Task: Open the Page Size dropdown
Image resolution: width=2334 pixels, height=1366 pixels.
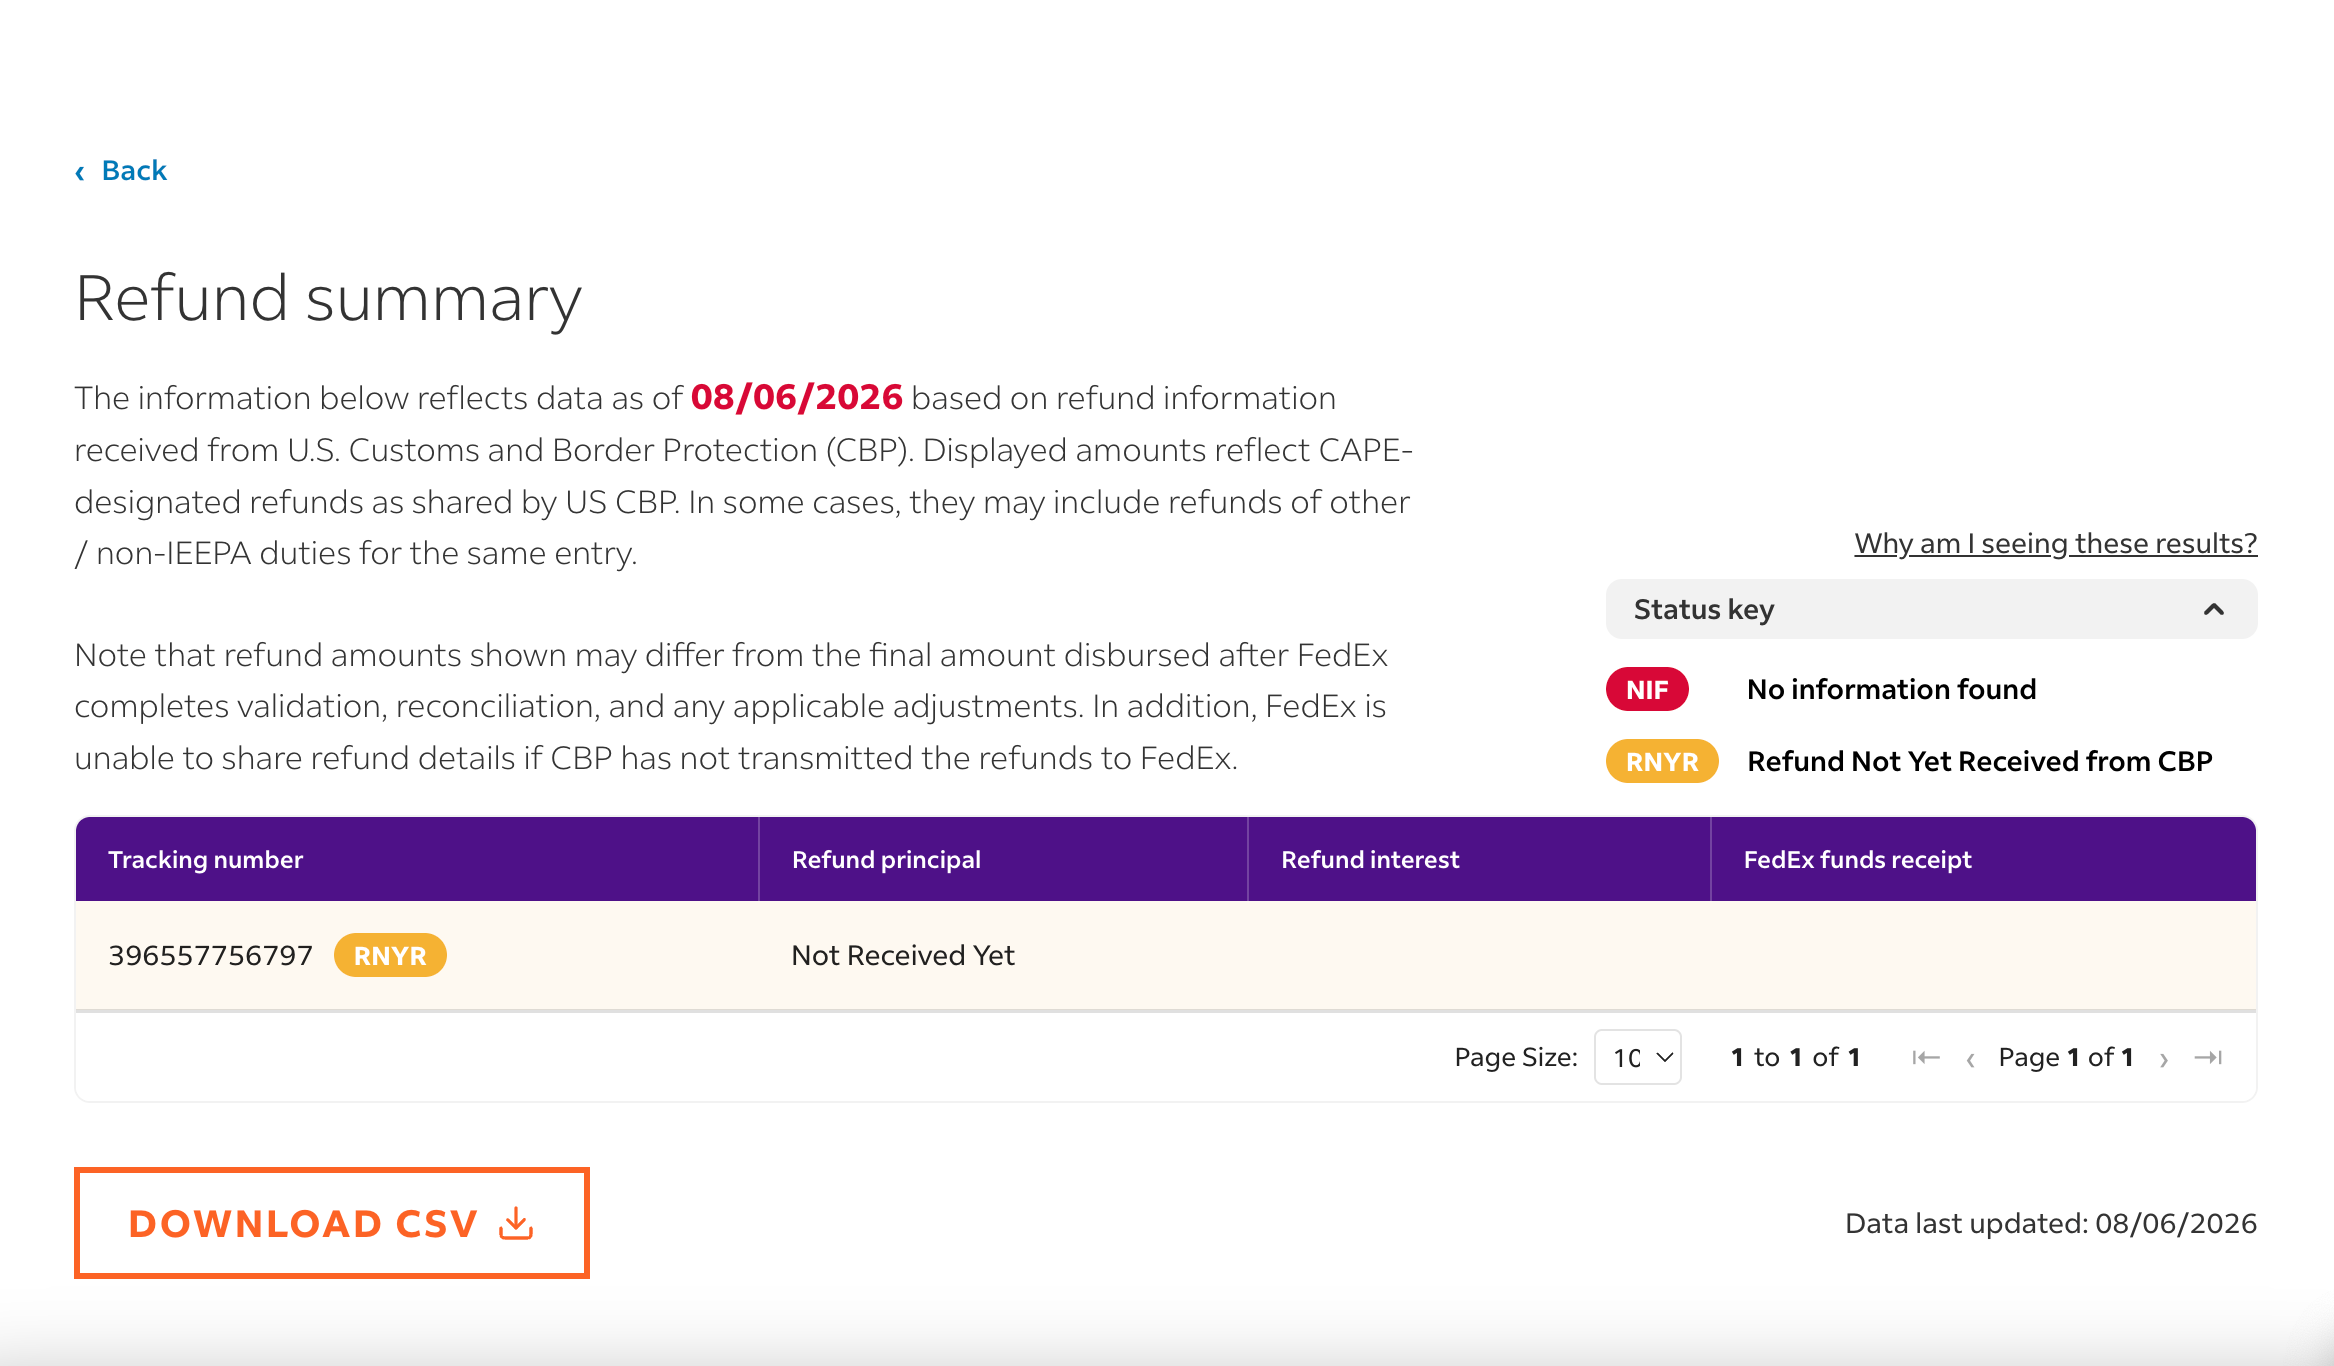Action: point(1638,1057)
